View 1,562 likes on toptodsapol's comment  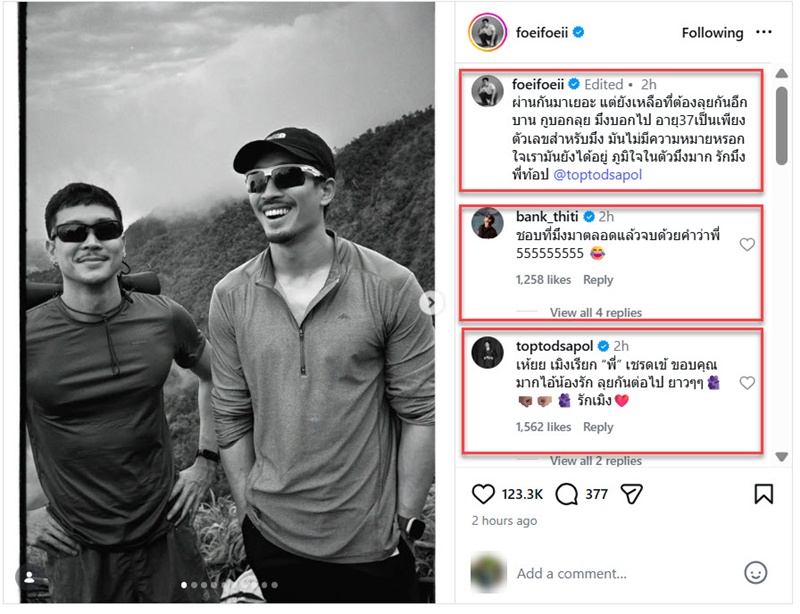tap(543, 427)
